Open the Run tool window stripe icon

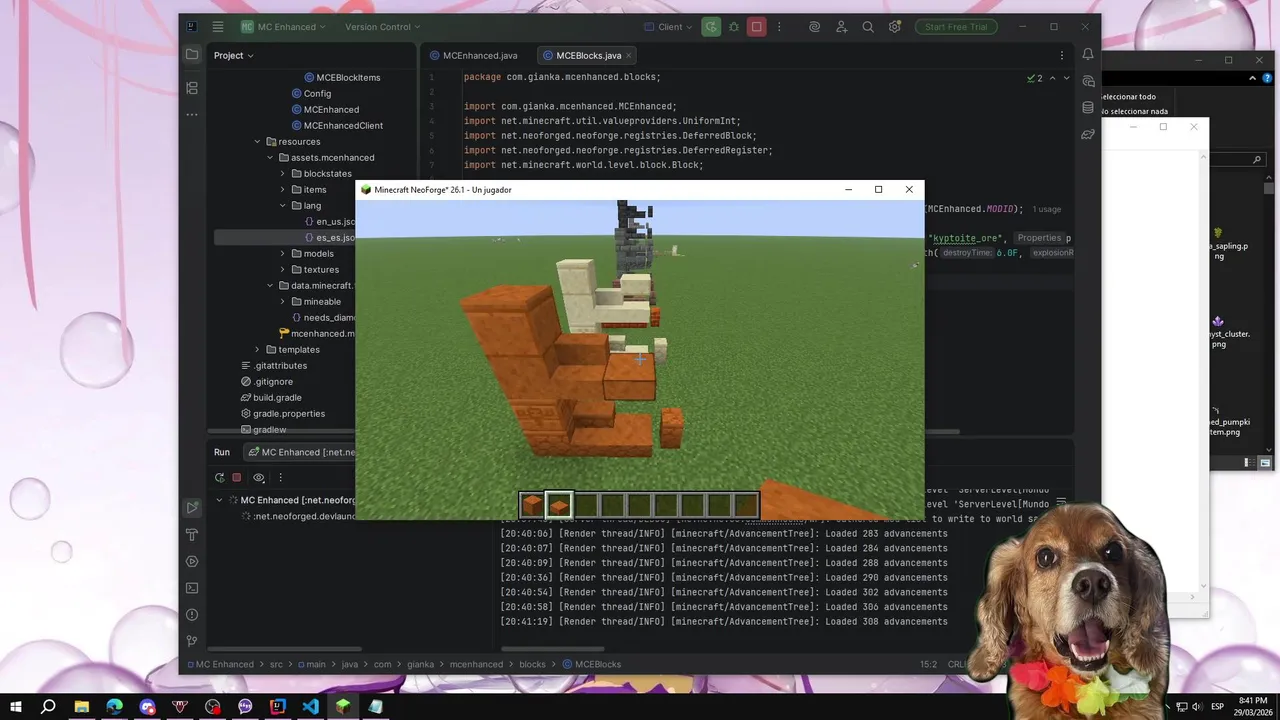192,508
